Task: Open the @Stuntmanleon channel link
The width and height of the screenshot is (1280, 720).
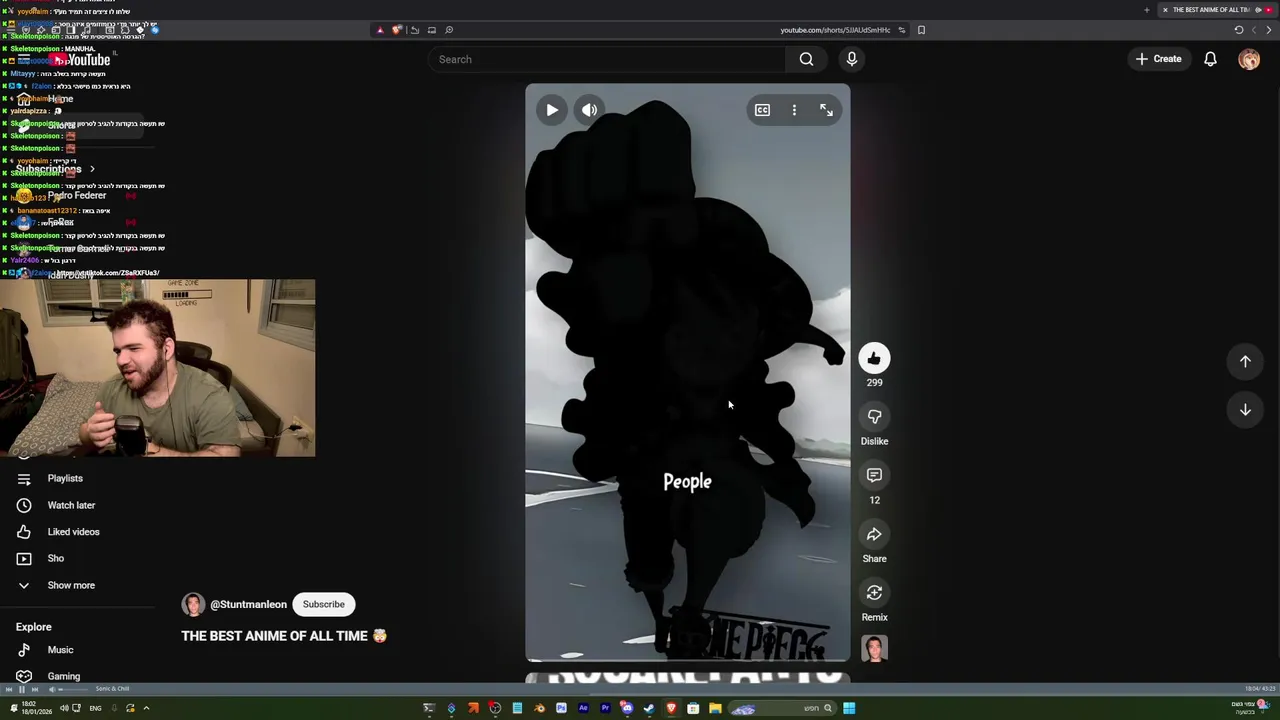Action: coord(248,604)
